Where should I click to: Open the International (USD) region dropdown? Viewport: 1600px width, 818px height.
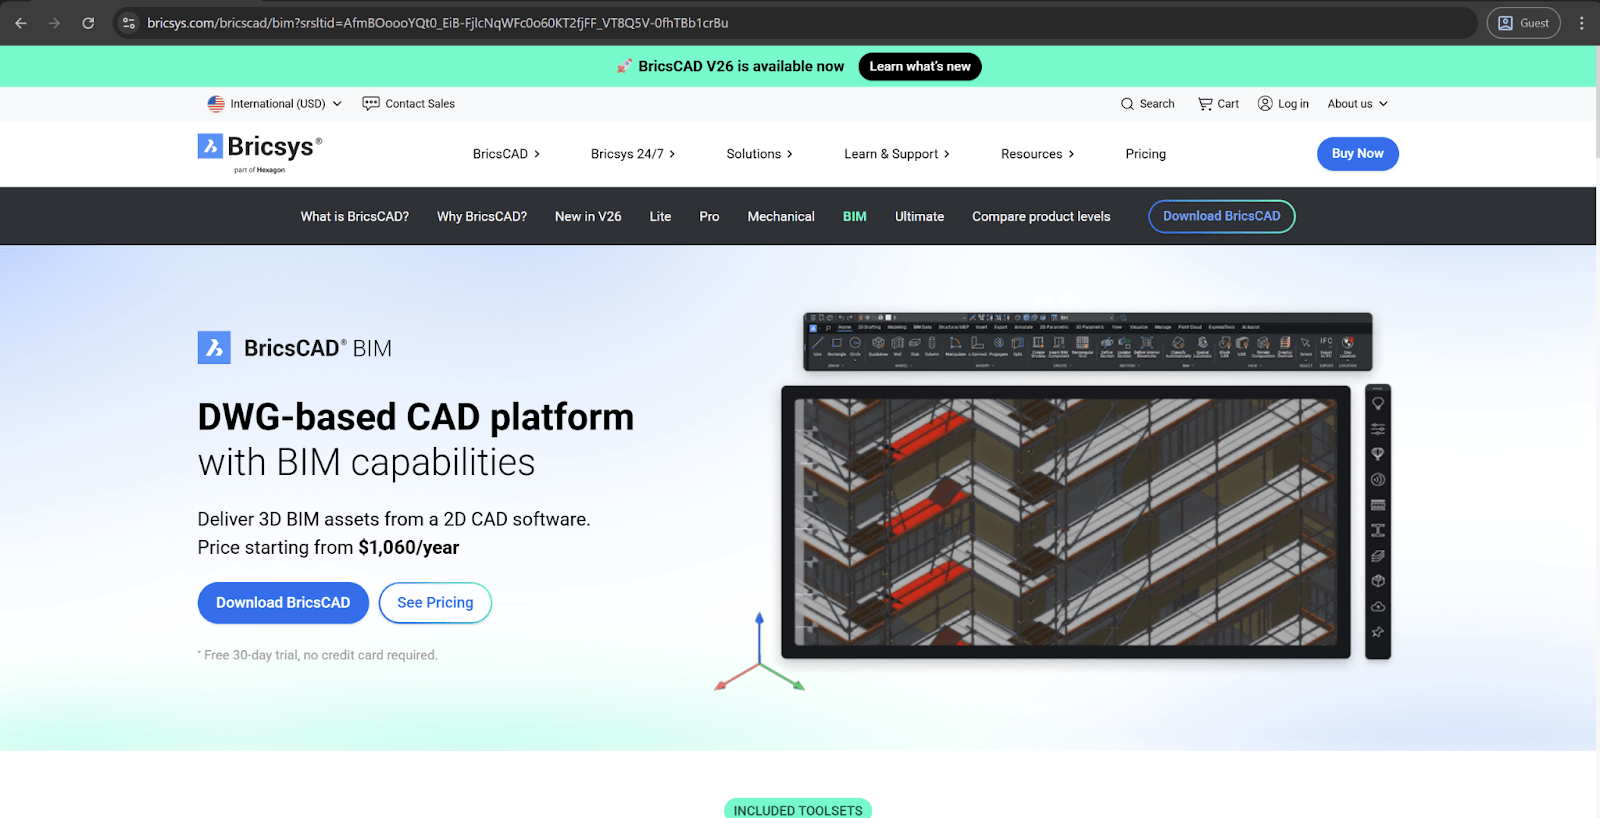click(275, 104)
